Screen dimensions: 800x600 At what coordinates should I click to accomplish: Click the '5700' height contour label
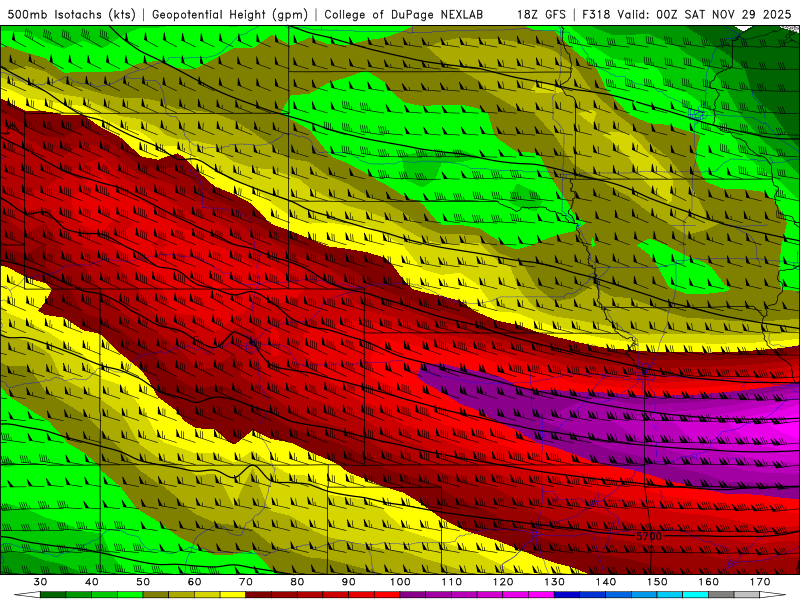649,536
